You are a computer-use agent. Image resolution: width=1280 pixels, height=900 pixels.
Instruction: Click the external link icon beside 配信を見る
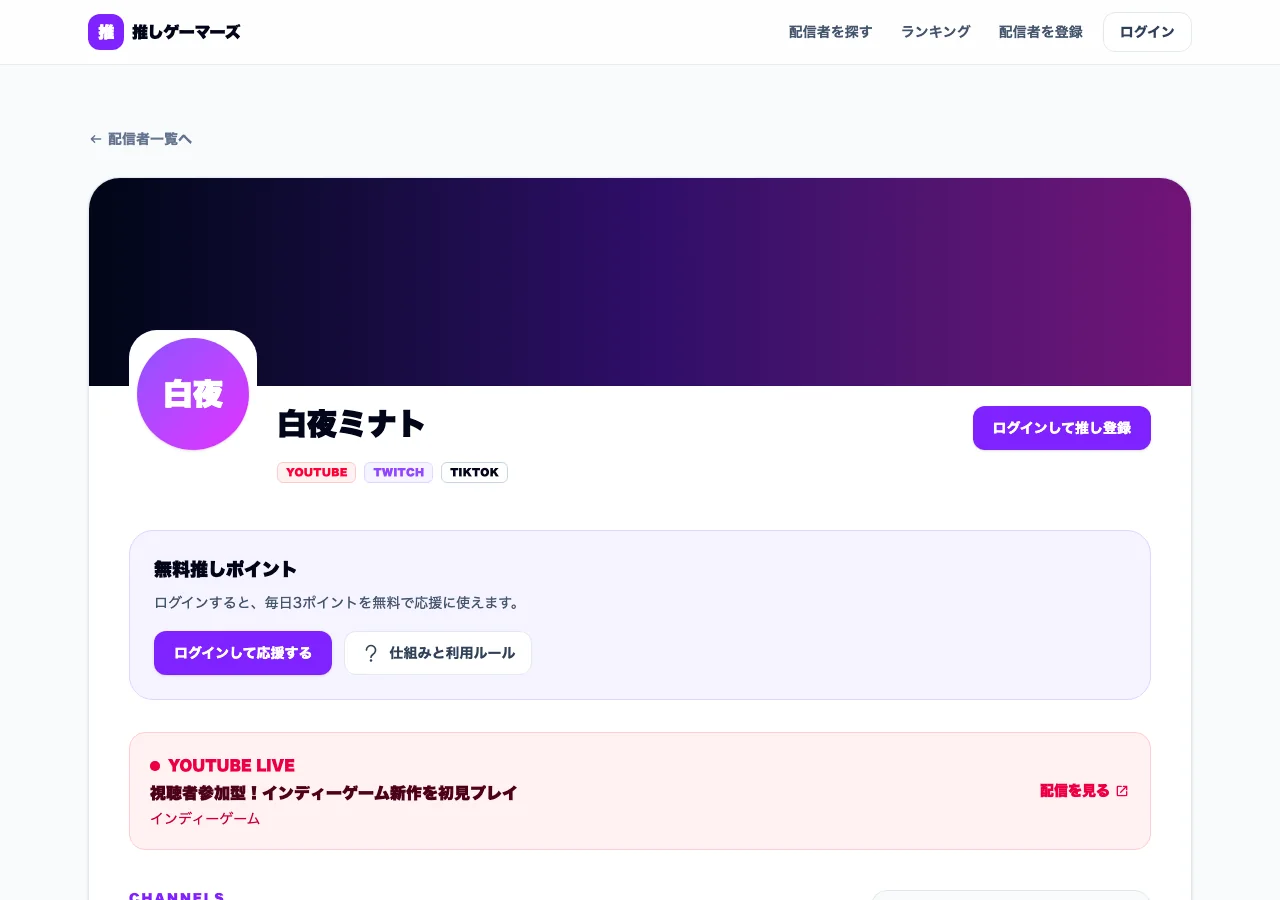click(1122, 791)
